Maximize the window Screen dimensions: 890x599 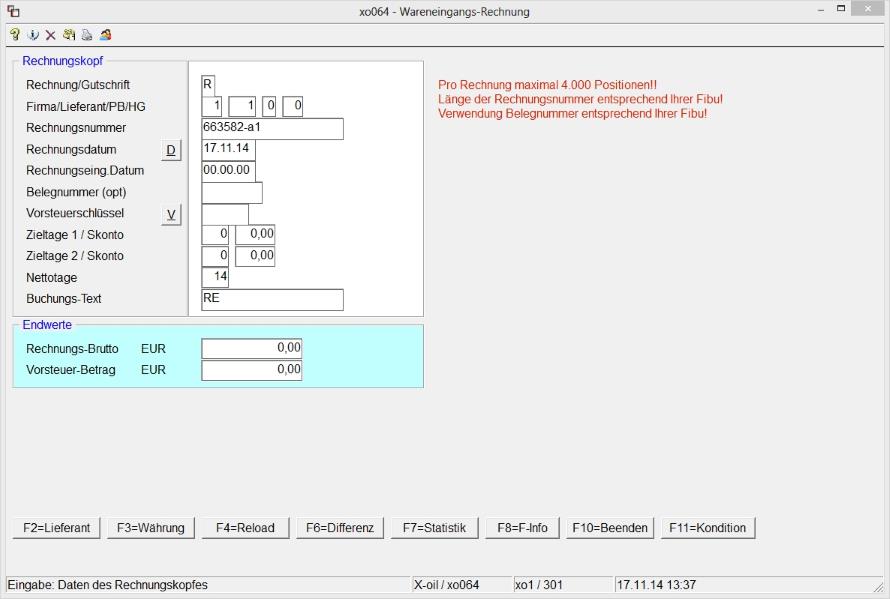tap(841, 9)
